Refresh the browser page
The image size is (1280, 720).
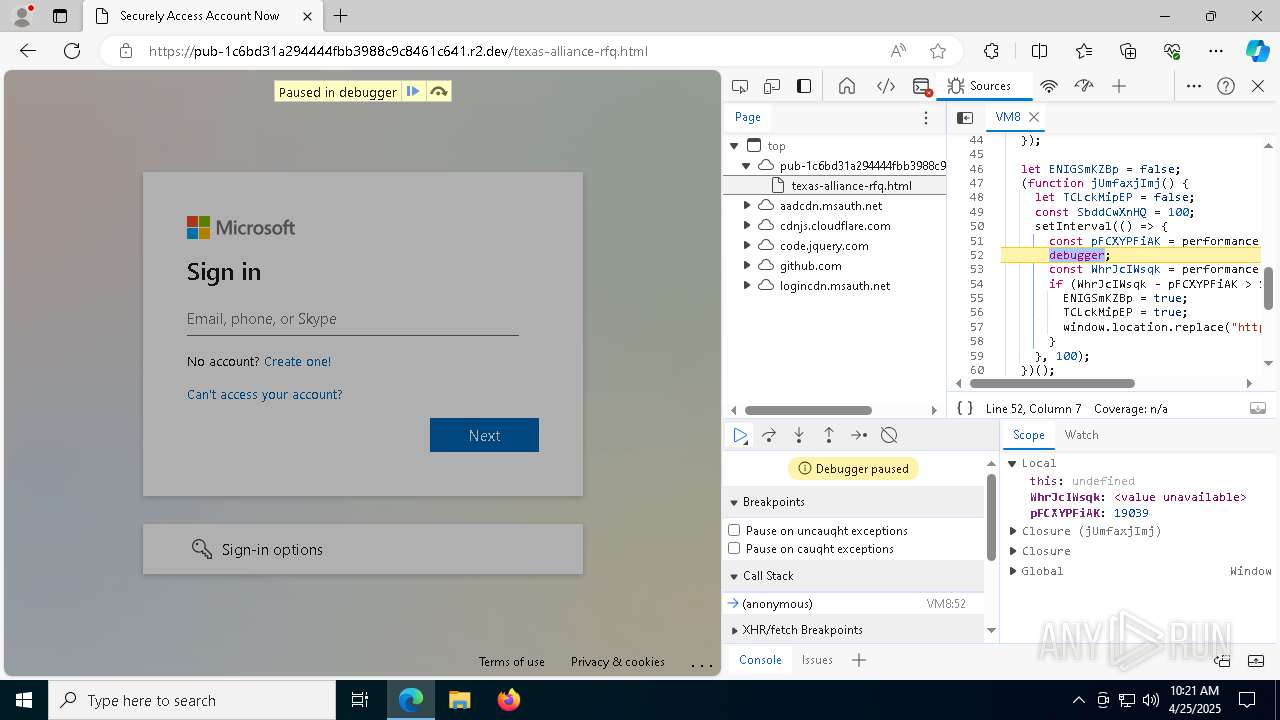(72, 51)
